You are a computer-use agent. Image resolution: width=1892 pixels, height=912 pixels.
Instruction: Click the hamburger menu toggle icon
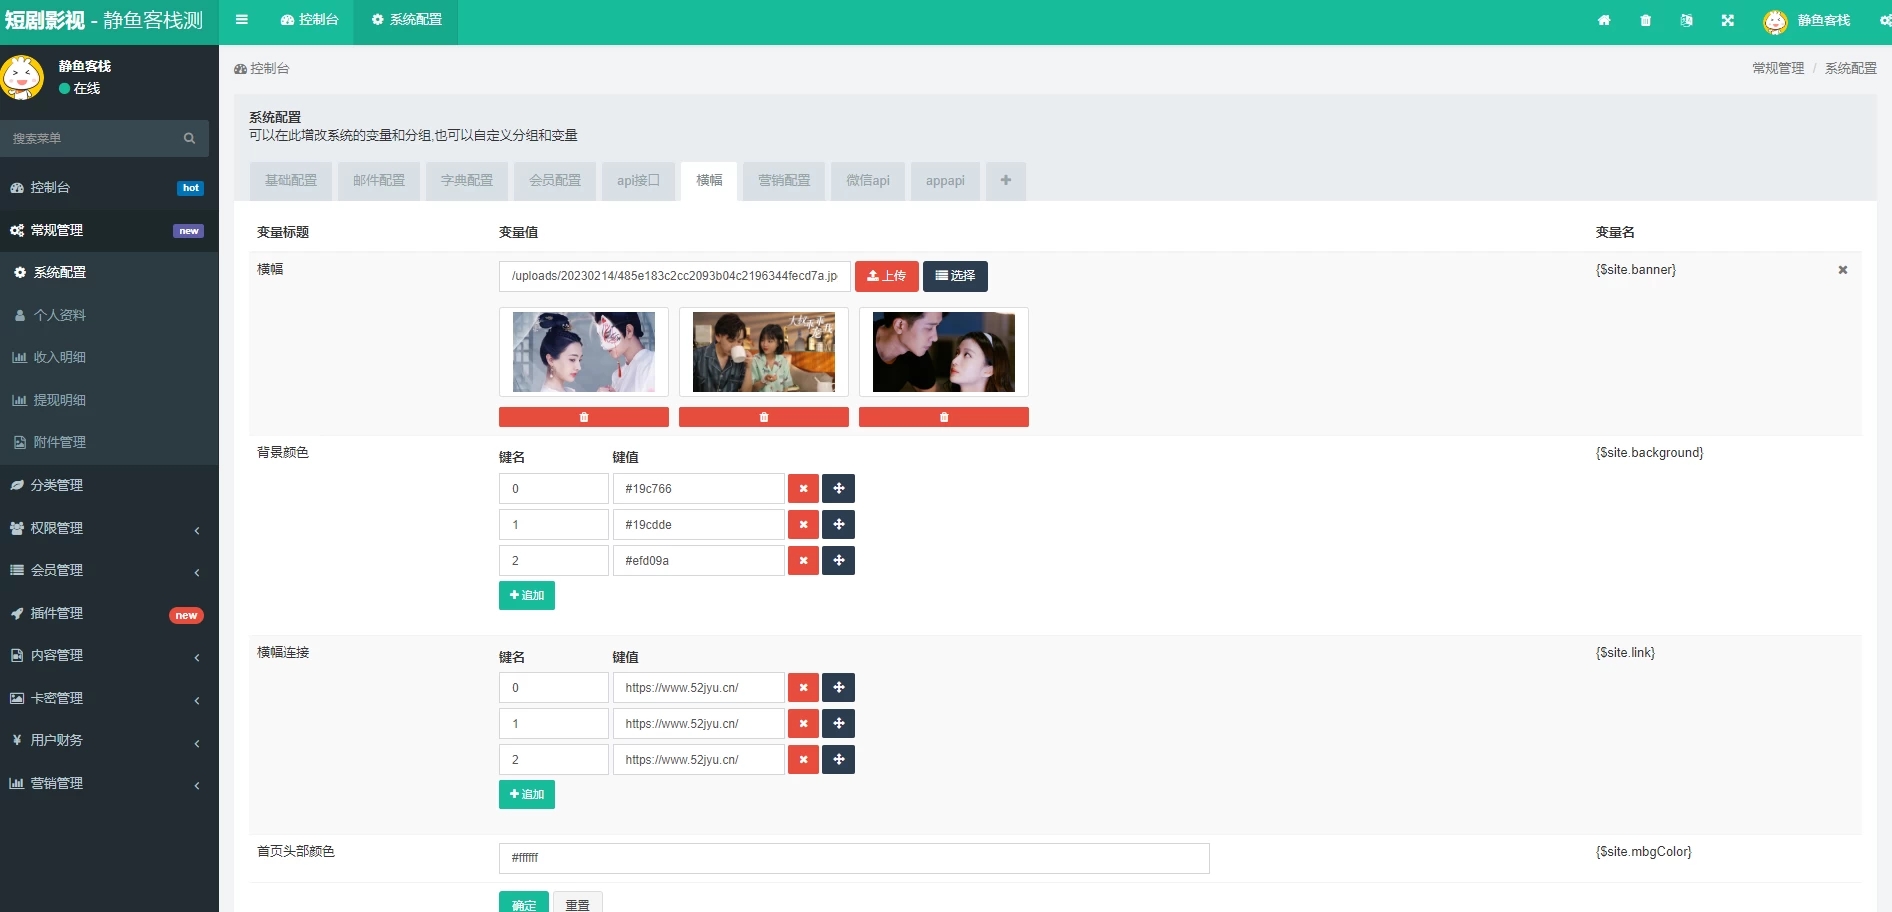241,20
